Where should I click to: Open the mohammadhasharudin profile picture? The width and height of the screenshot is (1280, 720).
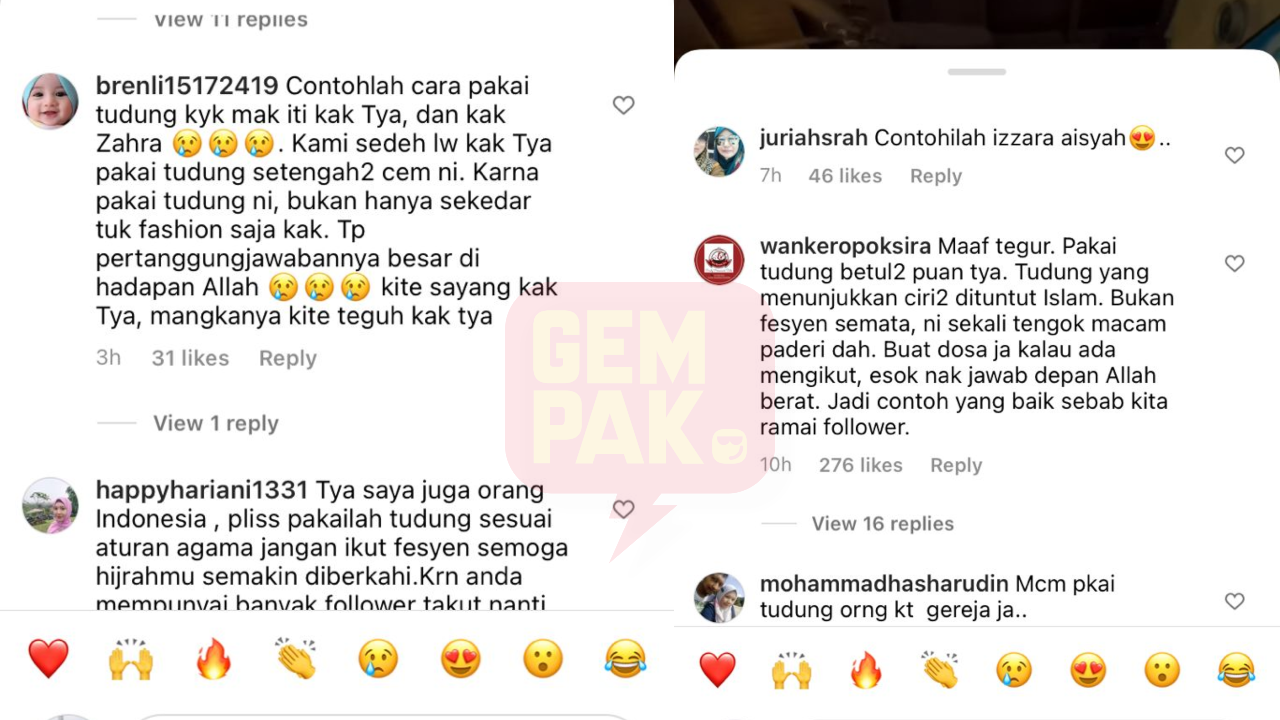(x=719, y=597)
